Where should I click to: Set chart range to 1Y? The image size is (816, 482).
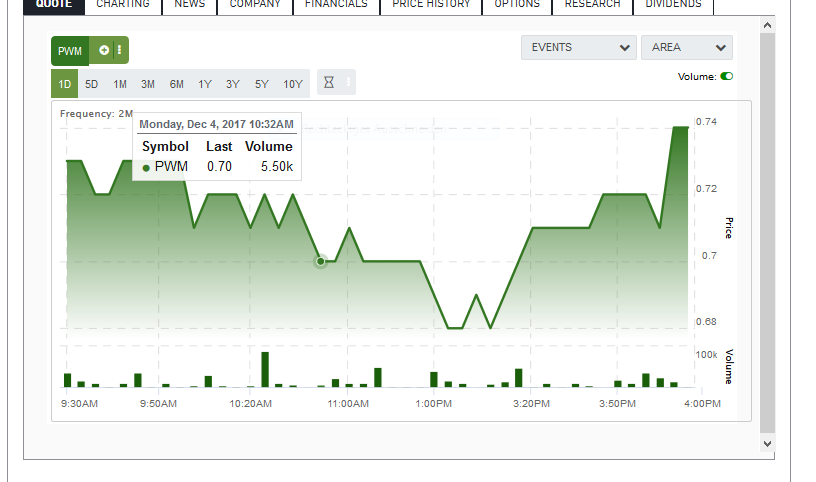point(205,84)
